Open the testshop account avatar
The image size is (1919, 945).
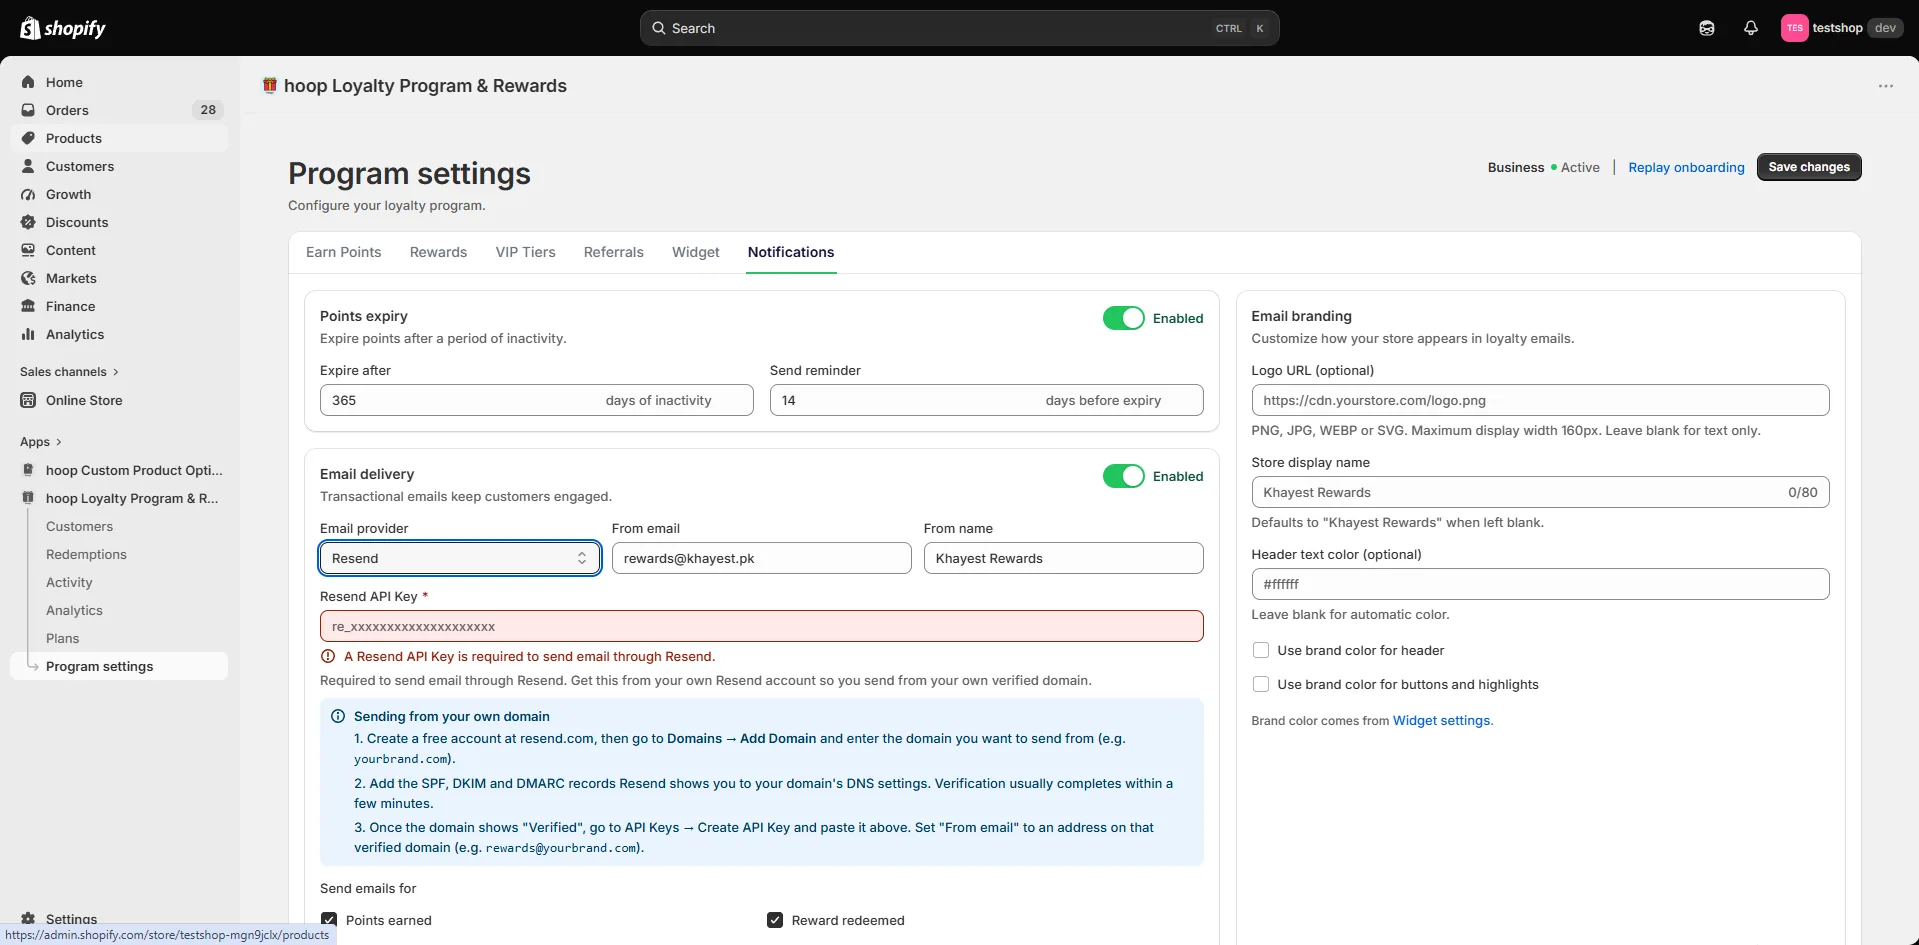[x=1795, y=28]
